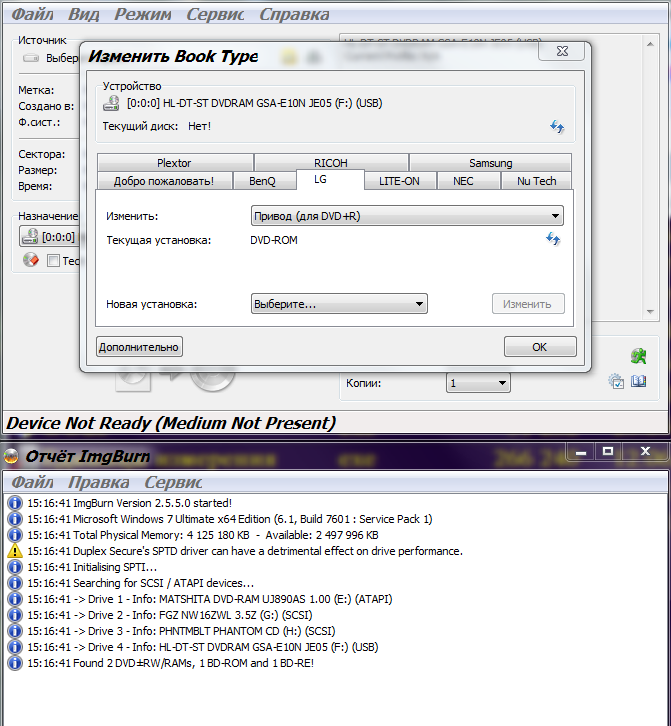Maximize the Отчёт ImgBurn log window
The width and height of the screenshot is (671, 726).
click(x=608, y=451)
